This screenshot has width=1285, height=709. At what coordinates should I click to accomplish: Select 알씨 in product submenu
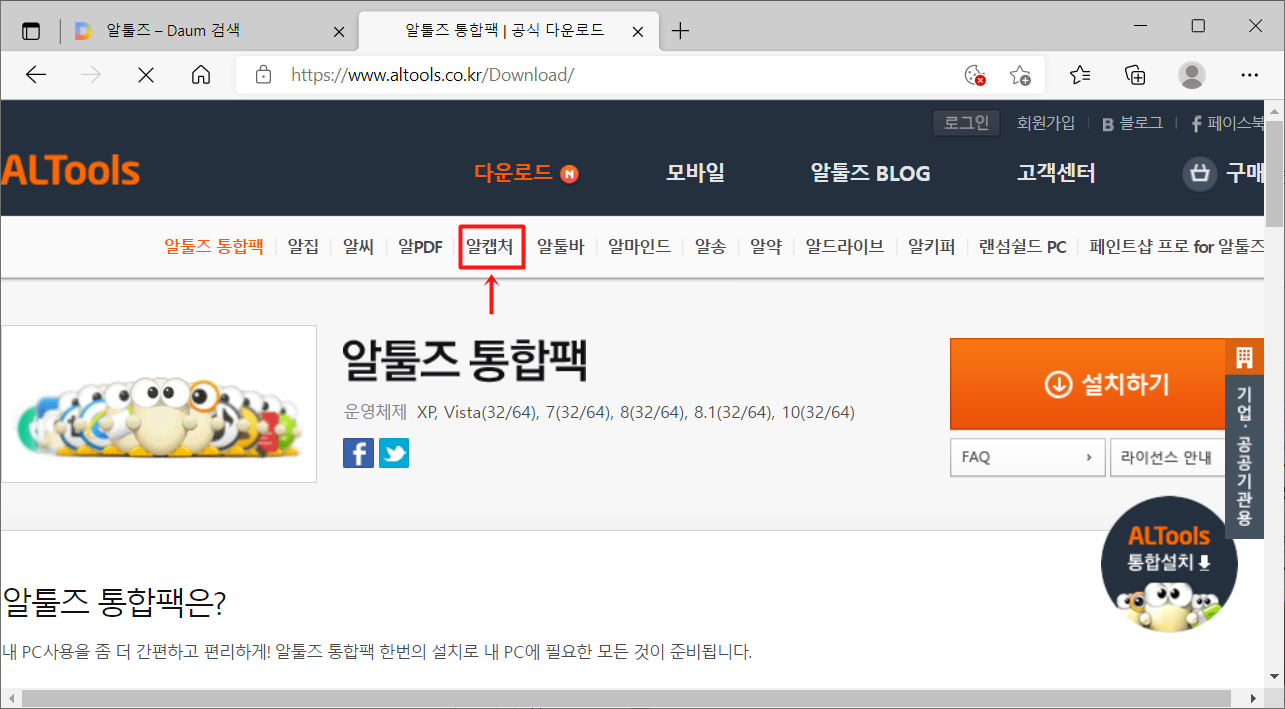click(x=358, y=246)
